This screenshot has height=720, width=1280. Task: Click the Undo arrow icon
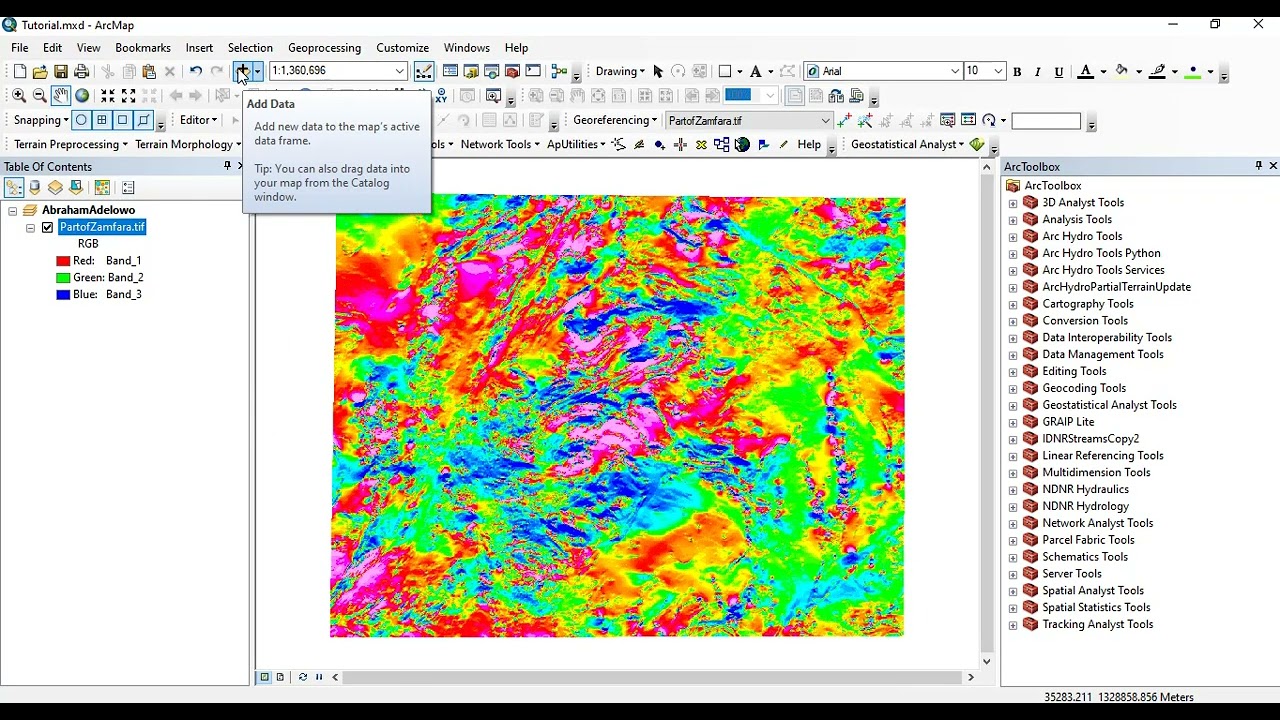pyautogui.click(x=196, y=71)
